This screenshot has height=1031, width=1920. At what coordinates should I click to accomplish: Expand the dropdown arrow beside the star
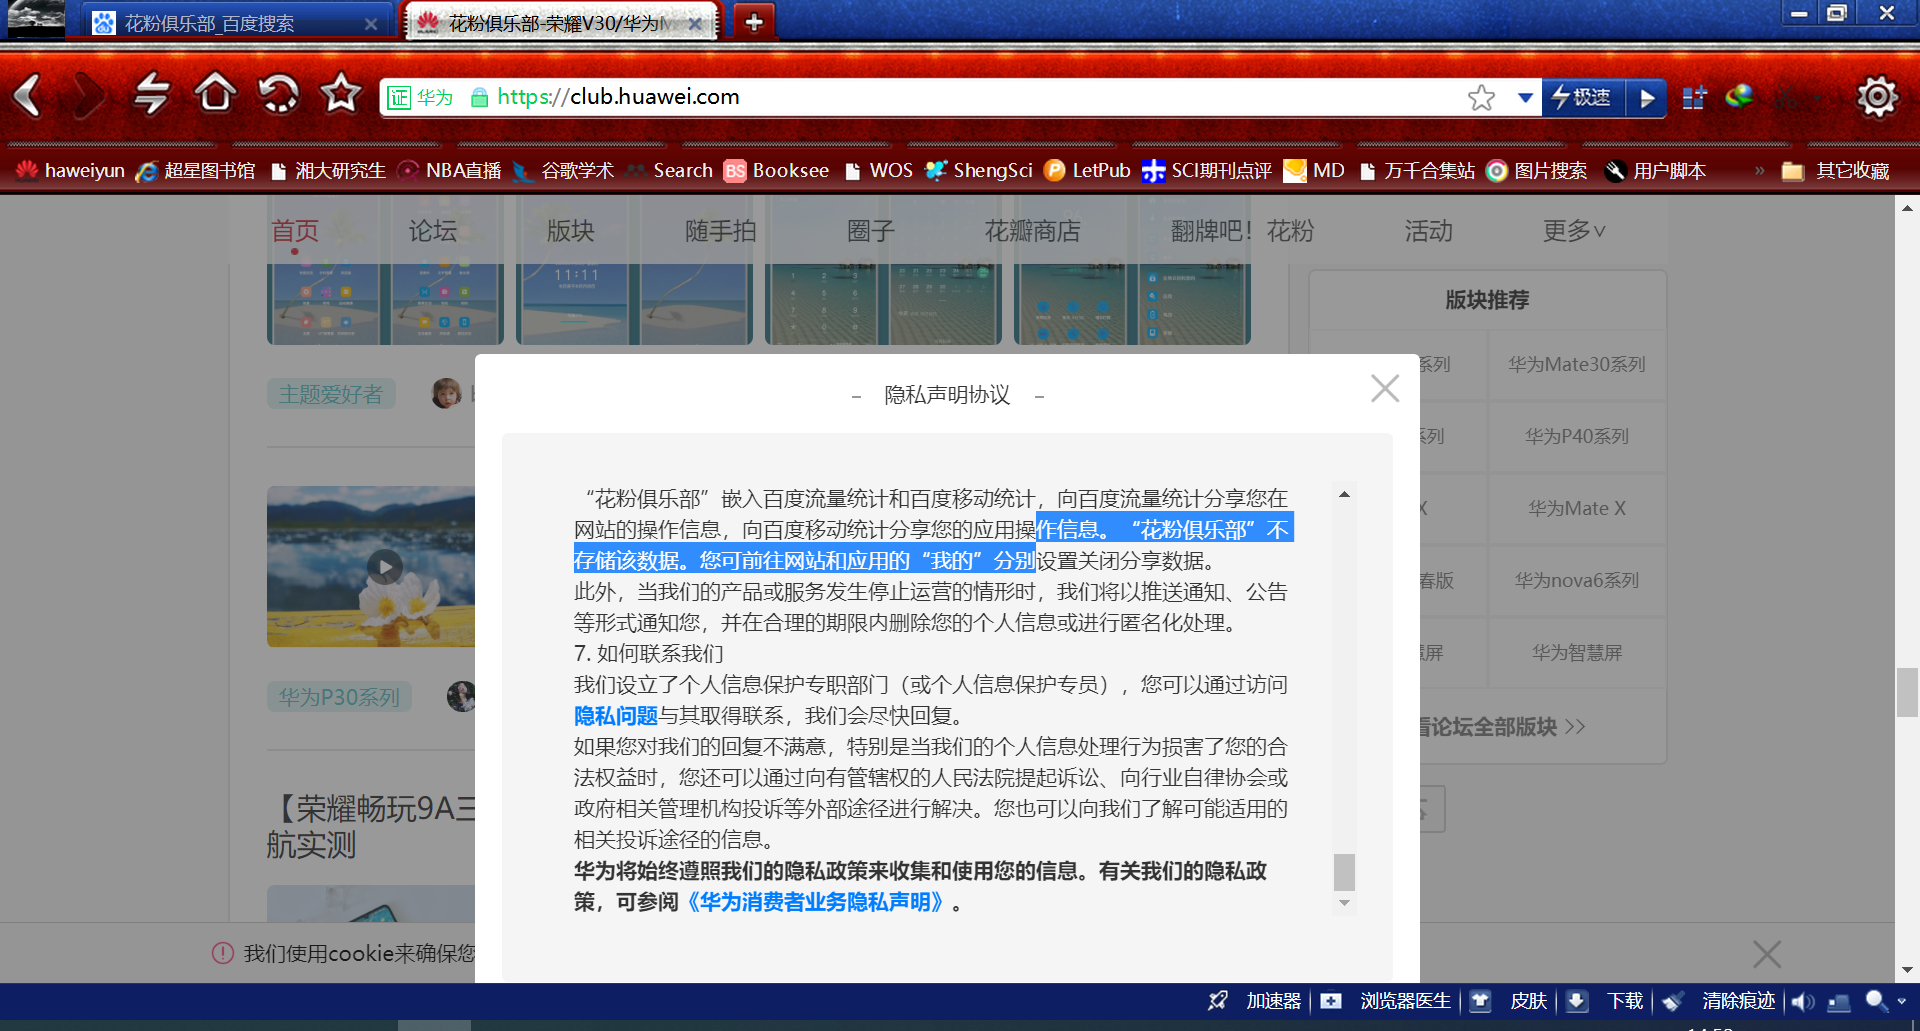1524,97
